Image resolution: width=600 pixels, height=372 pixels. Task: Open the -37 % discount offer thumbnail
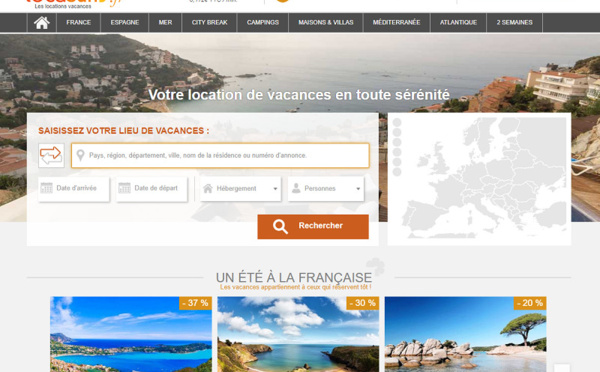[x=131, y=334]
